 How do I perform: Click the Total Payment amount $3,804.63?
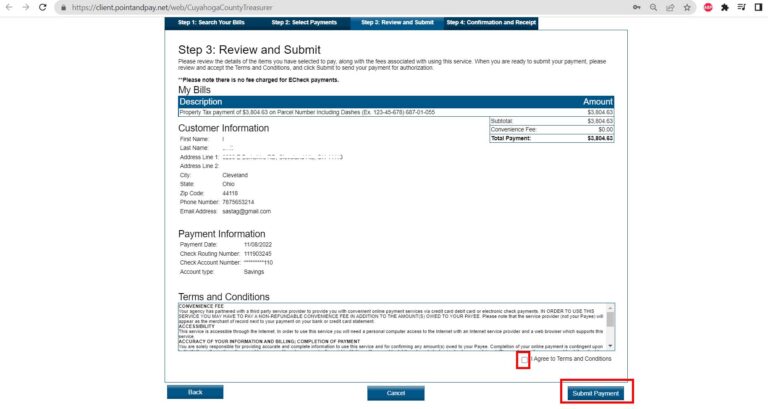600,139
